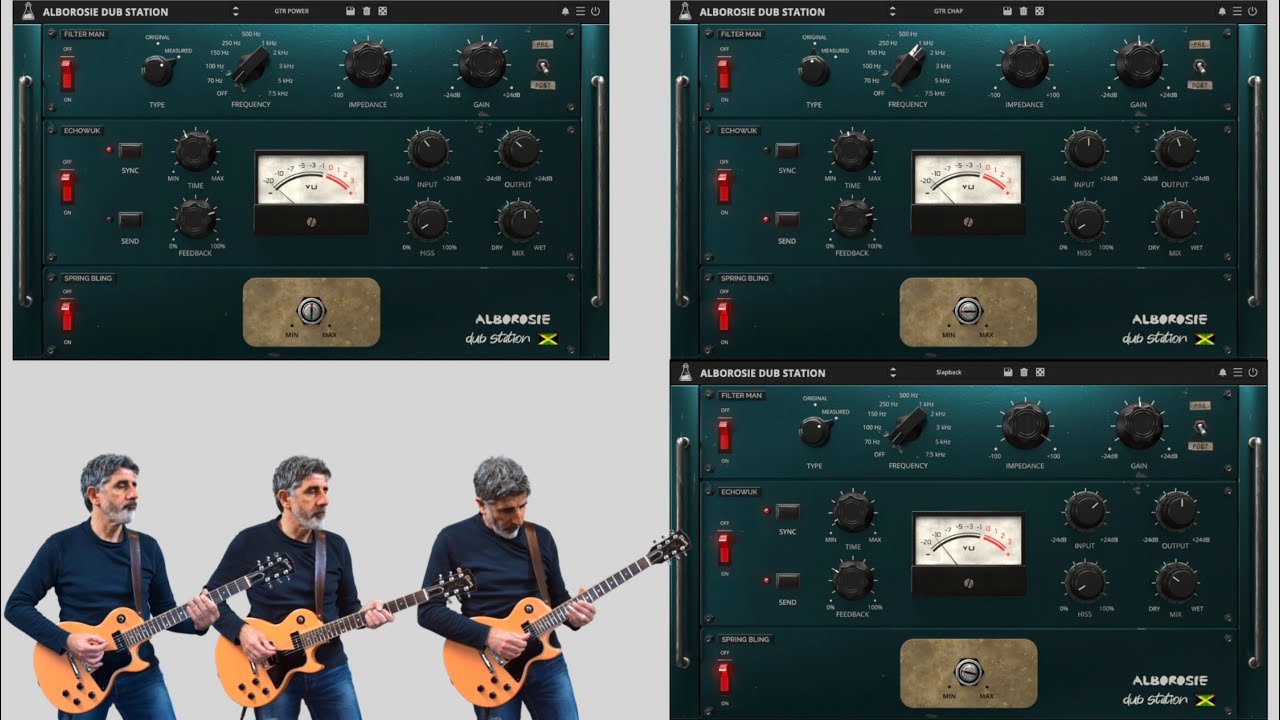Flip Pre/Post toggle switch in GTR POWER window
Screen dimensions: 1280x720
click(x=544, y=66)
